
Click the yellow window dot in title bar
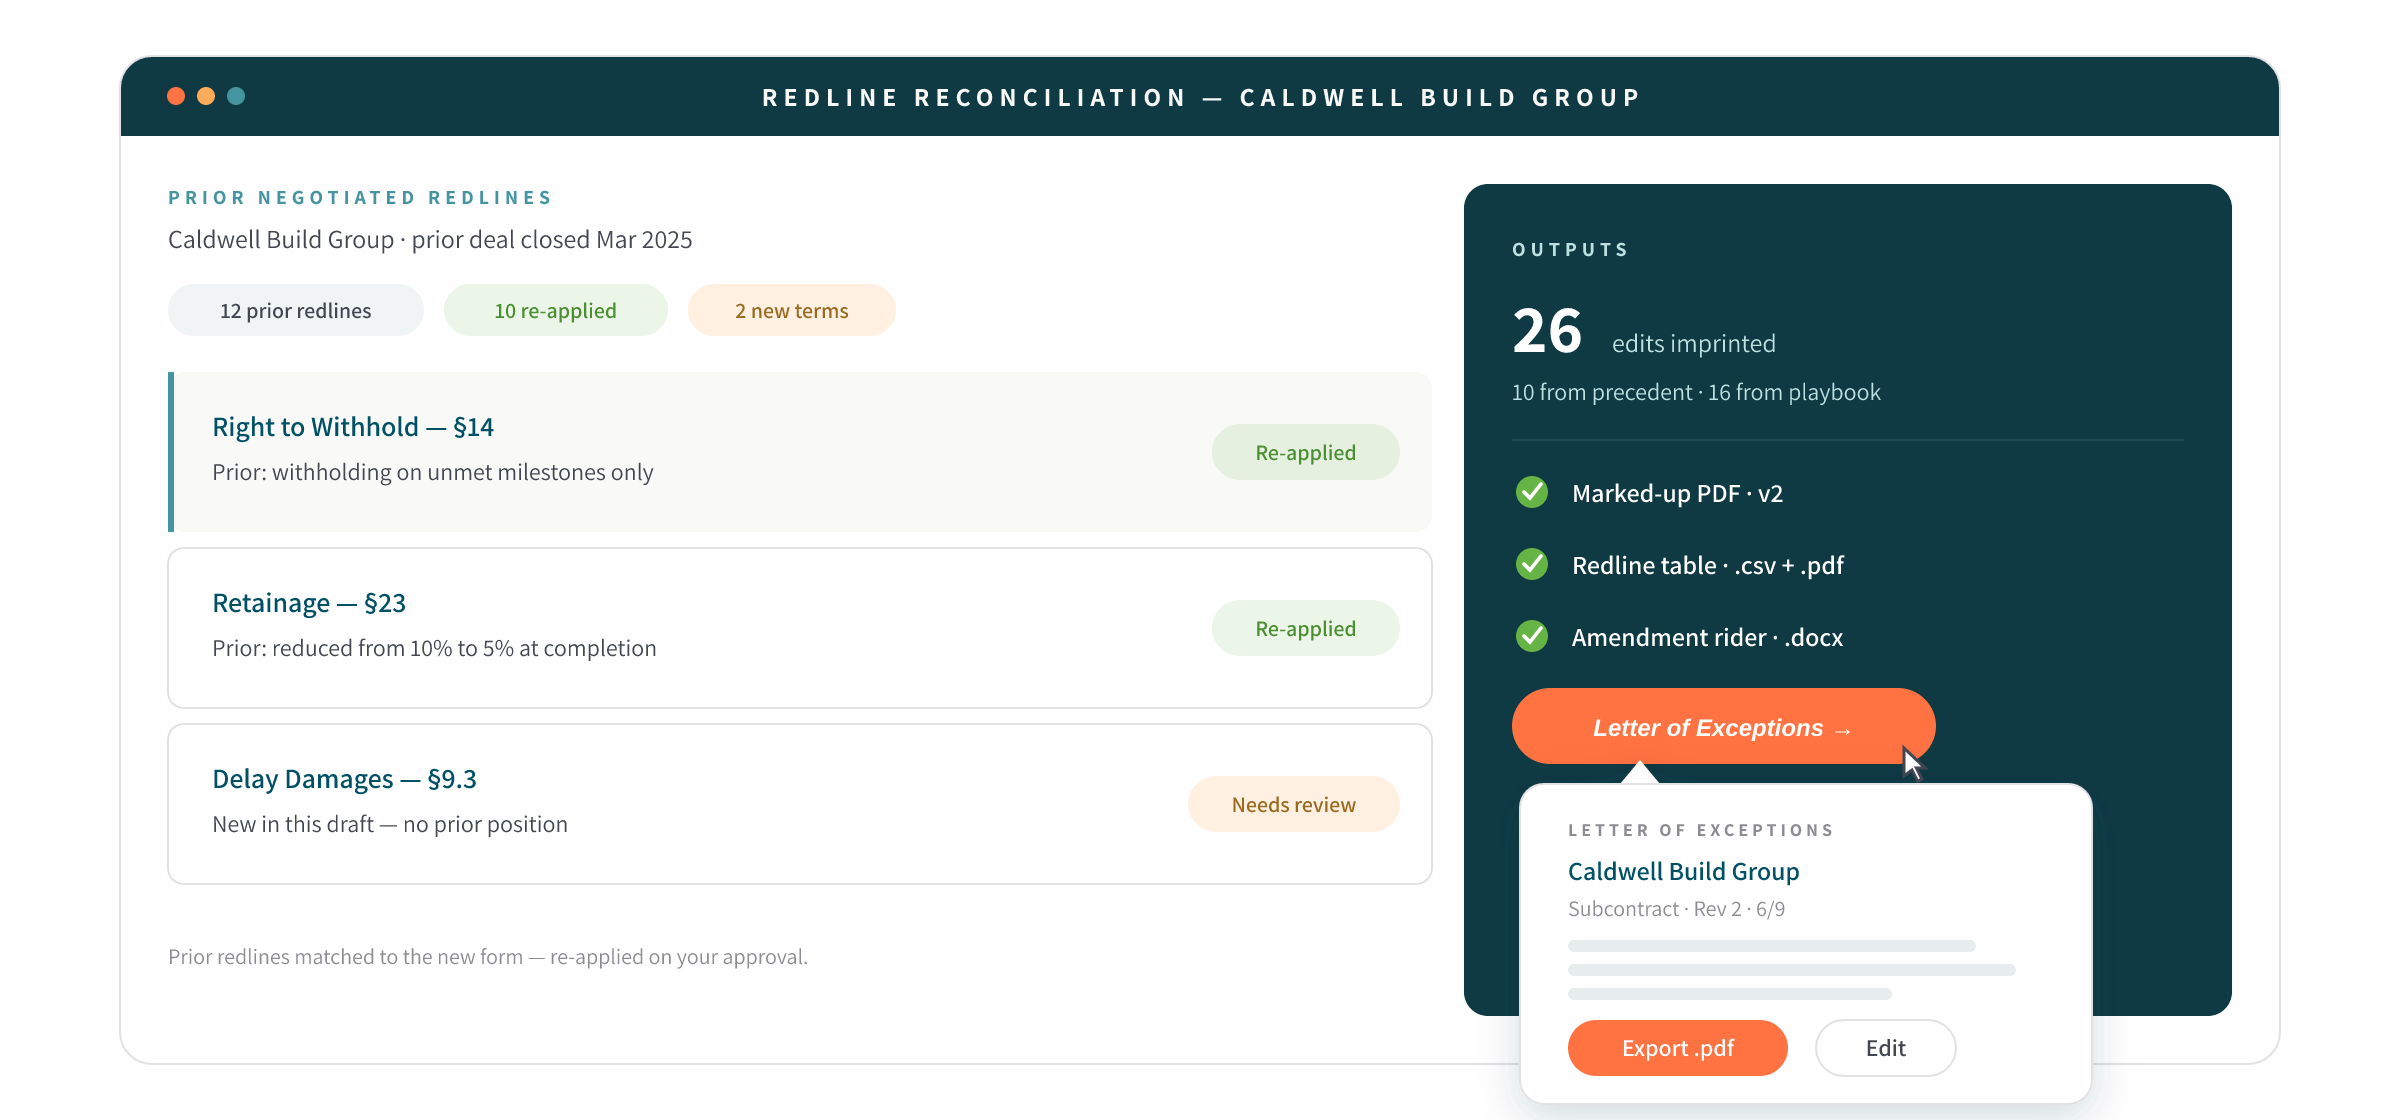206,96
